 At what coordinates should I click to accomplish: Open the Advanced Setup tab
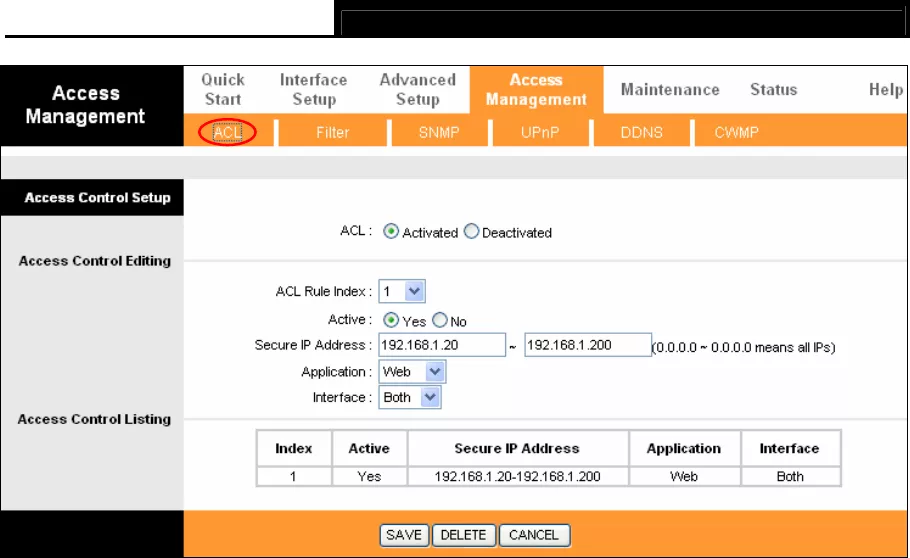tap(418, 89)
